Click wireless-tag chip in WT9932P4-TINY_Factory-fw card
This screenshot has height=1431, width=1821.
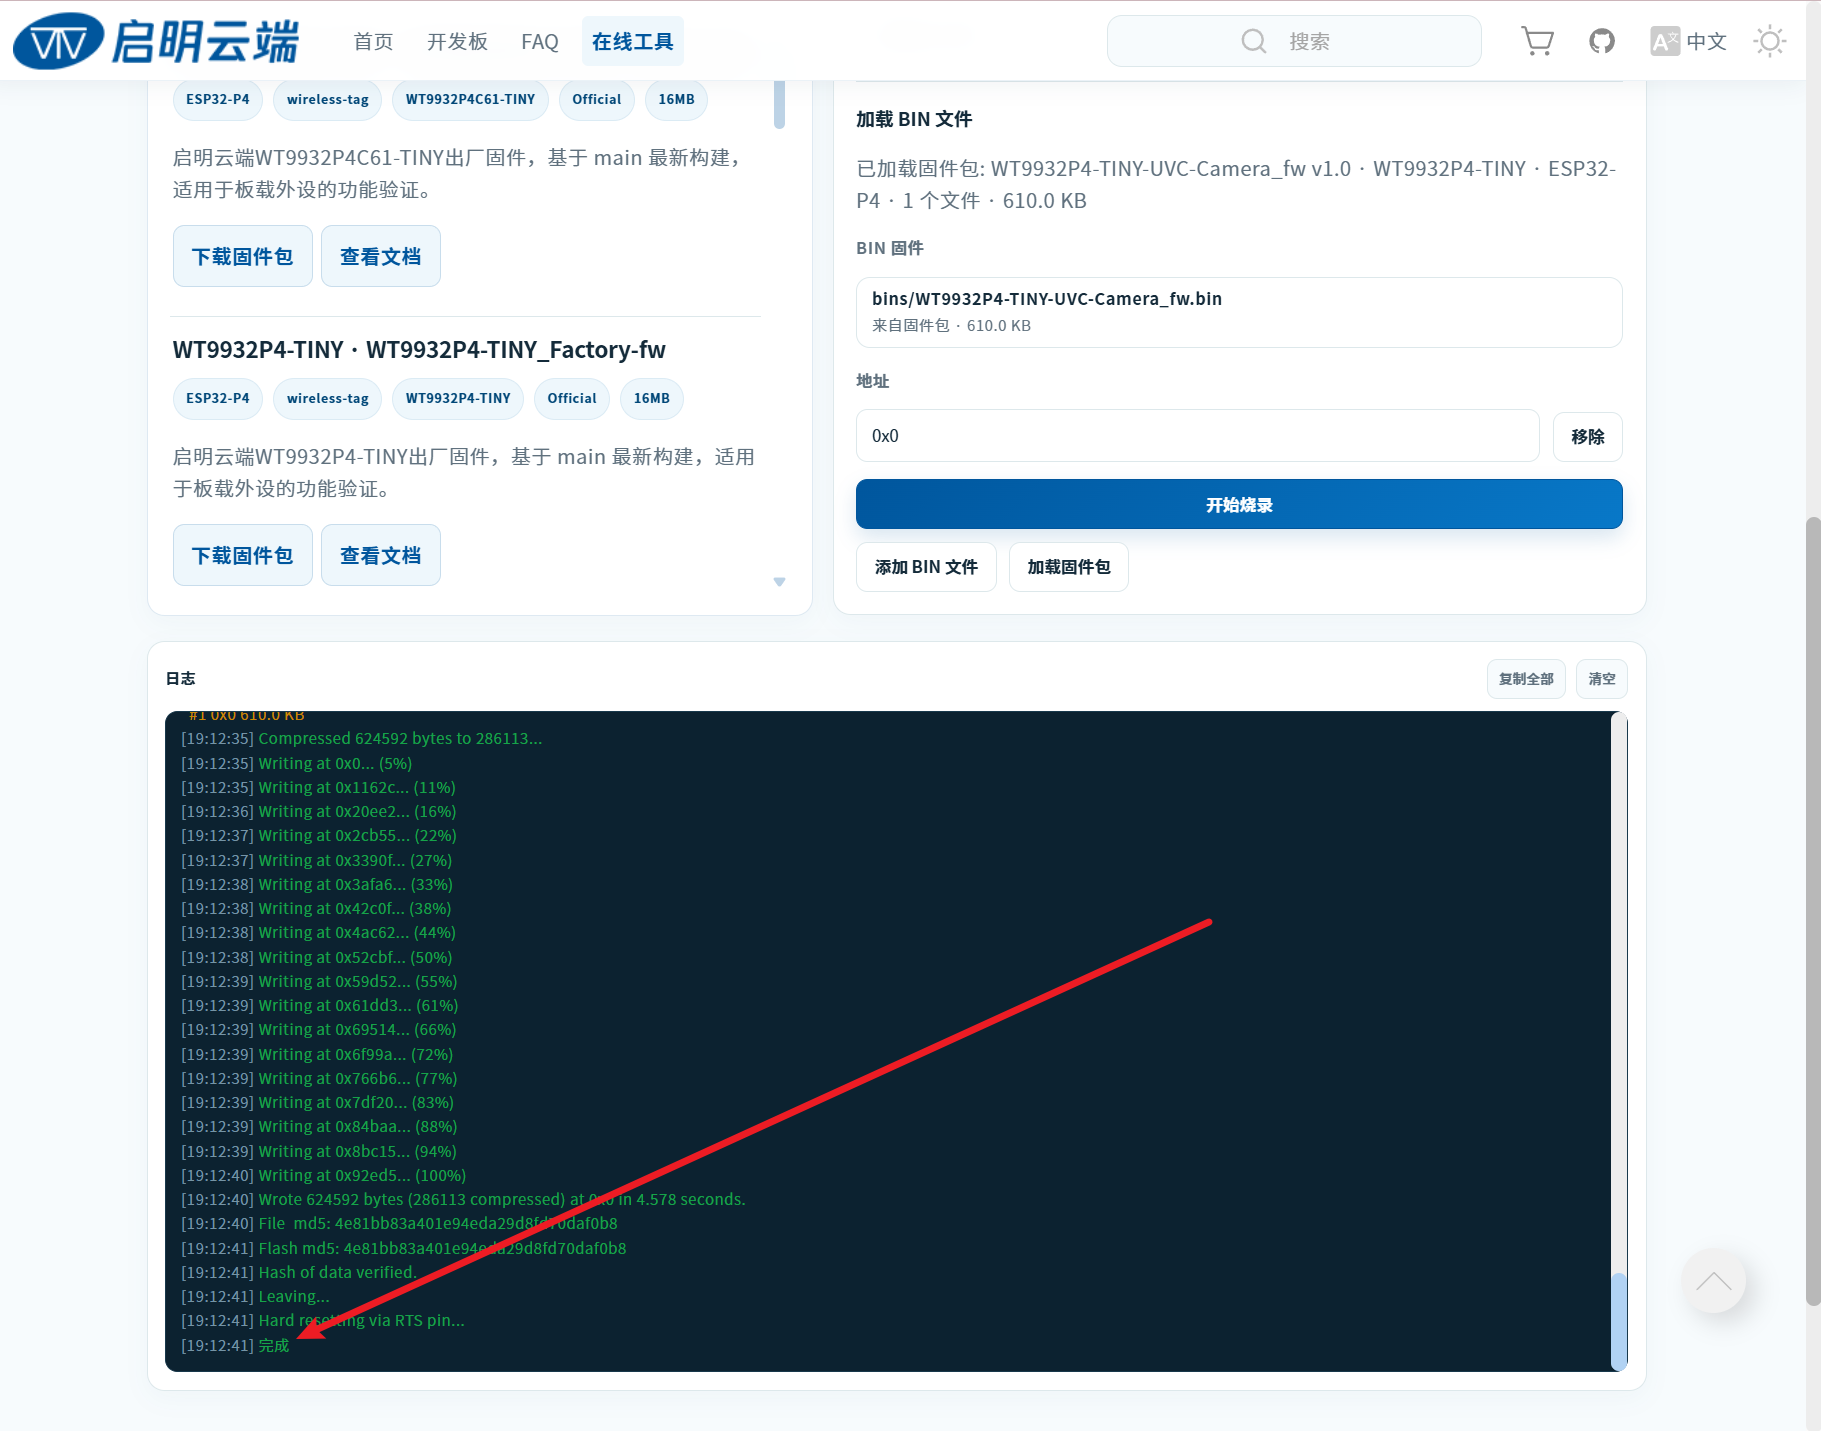pos(328,398)
